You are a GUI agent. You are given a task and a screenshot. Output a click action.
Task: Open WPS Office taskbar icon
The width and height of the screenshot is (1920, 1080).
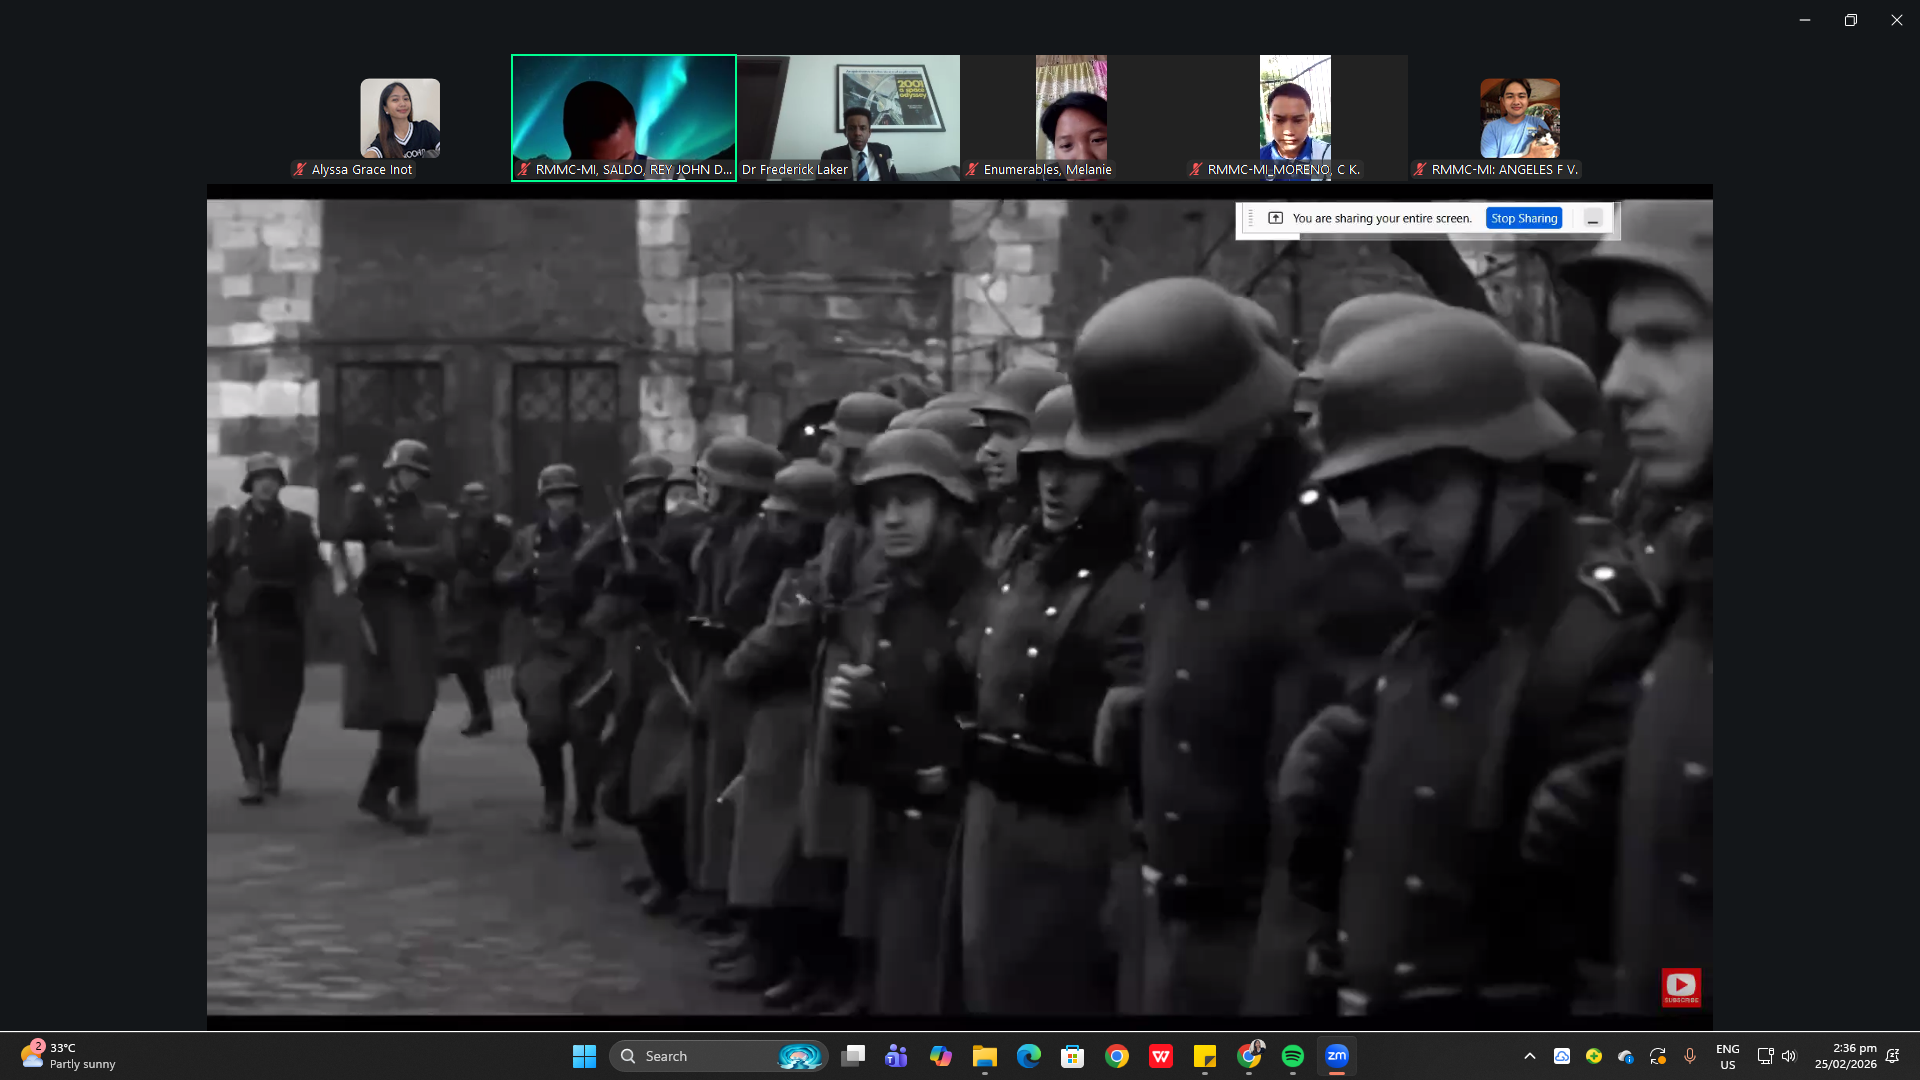point(1161,1056)
